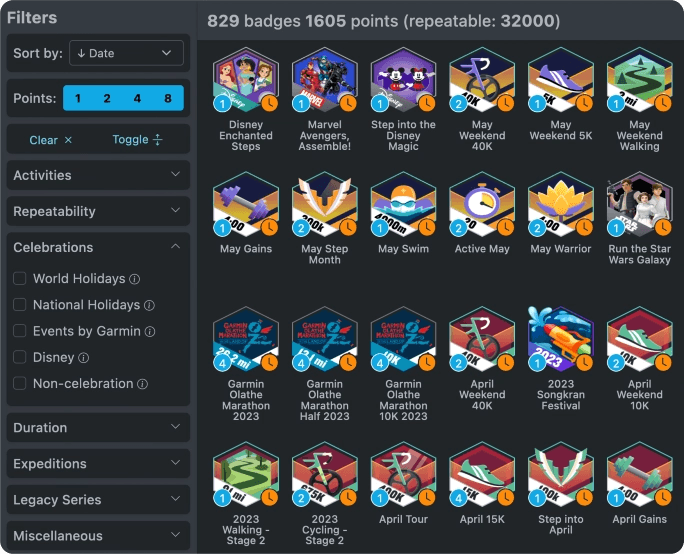Tick the Events by Garmin checkbox
This screenshot has width=684, height=554.
pos(20,331)
